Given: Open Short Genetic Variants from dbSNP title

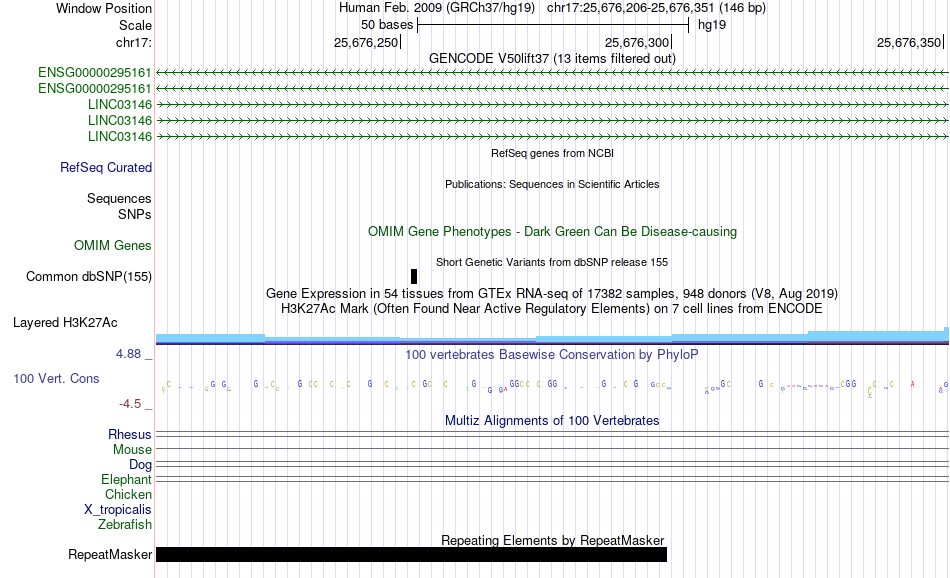Looking at the screenshot, I should [552, 262].
